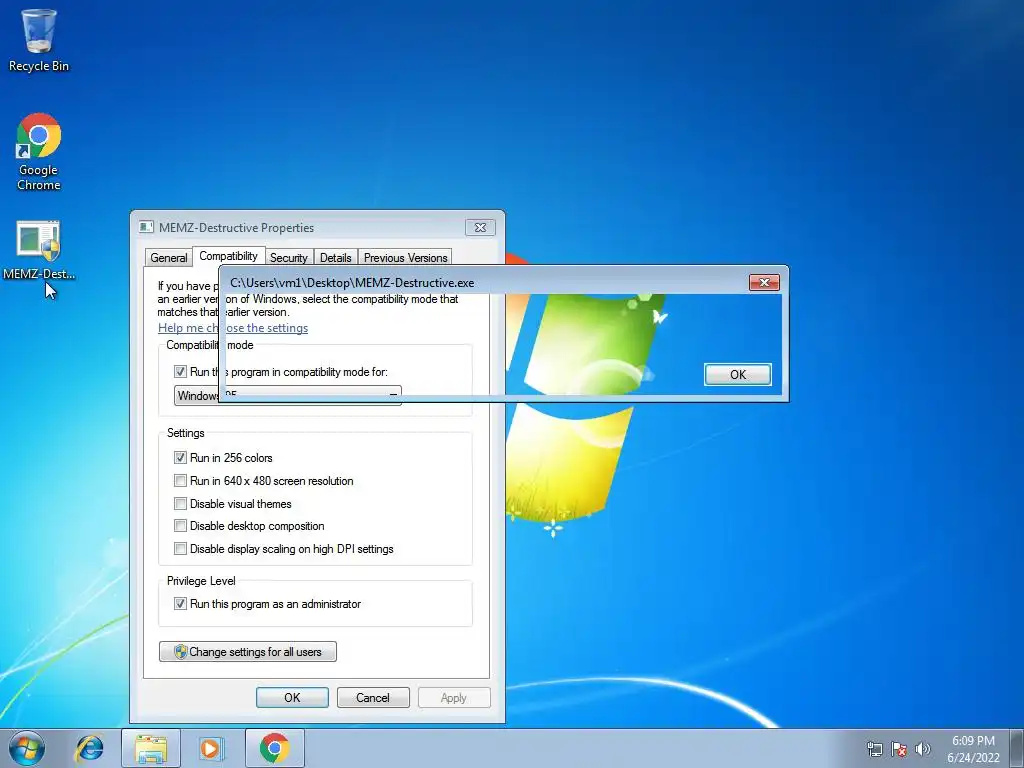Cancel the Properties dialog

(373, 697)
